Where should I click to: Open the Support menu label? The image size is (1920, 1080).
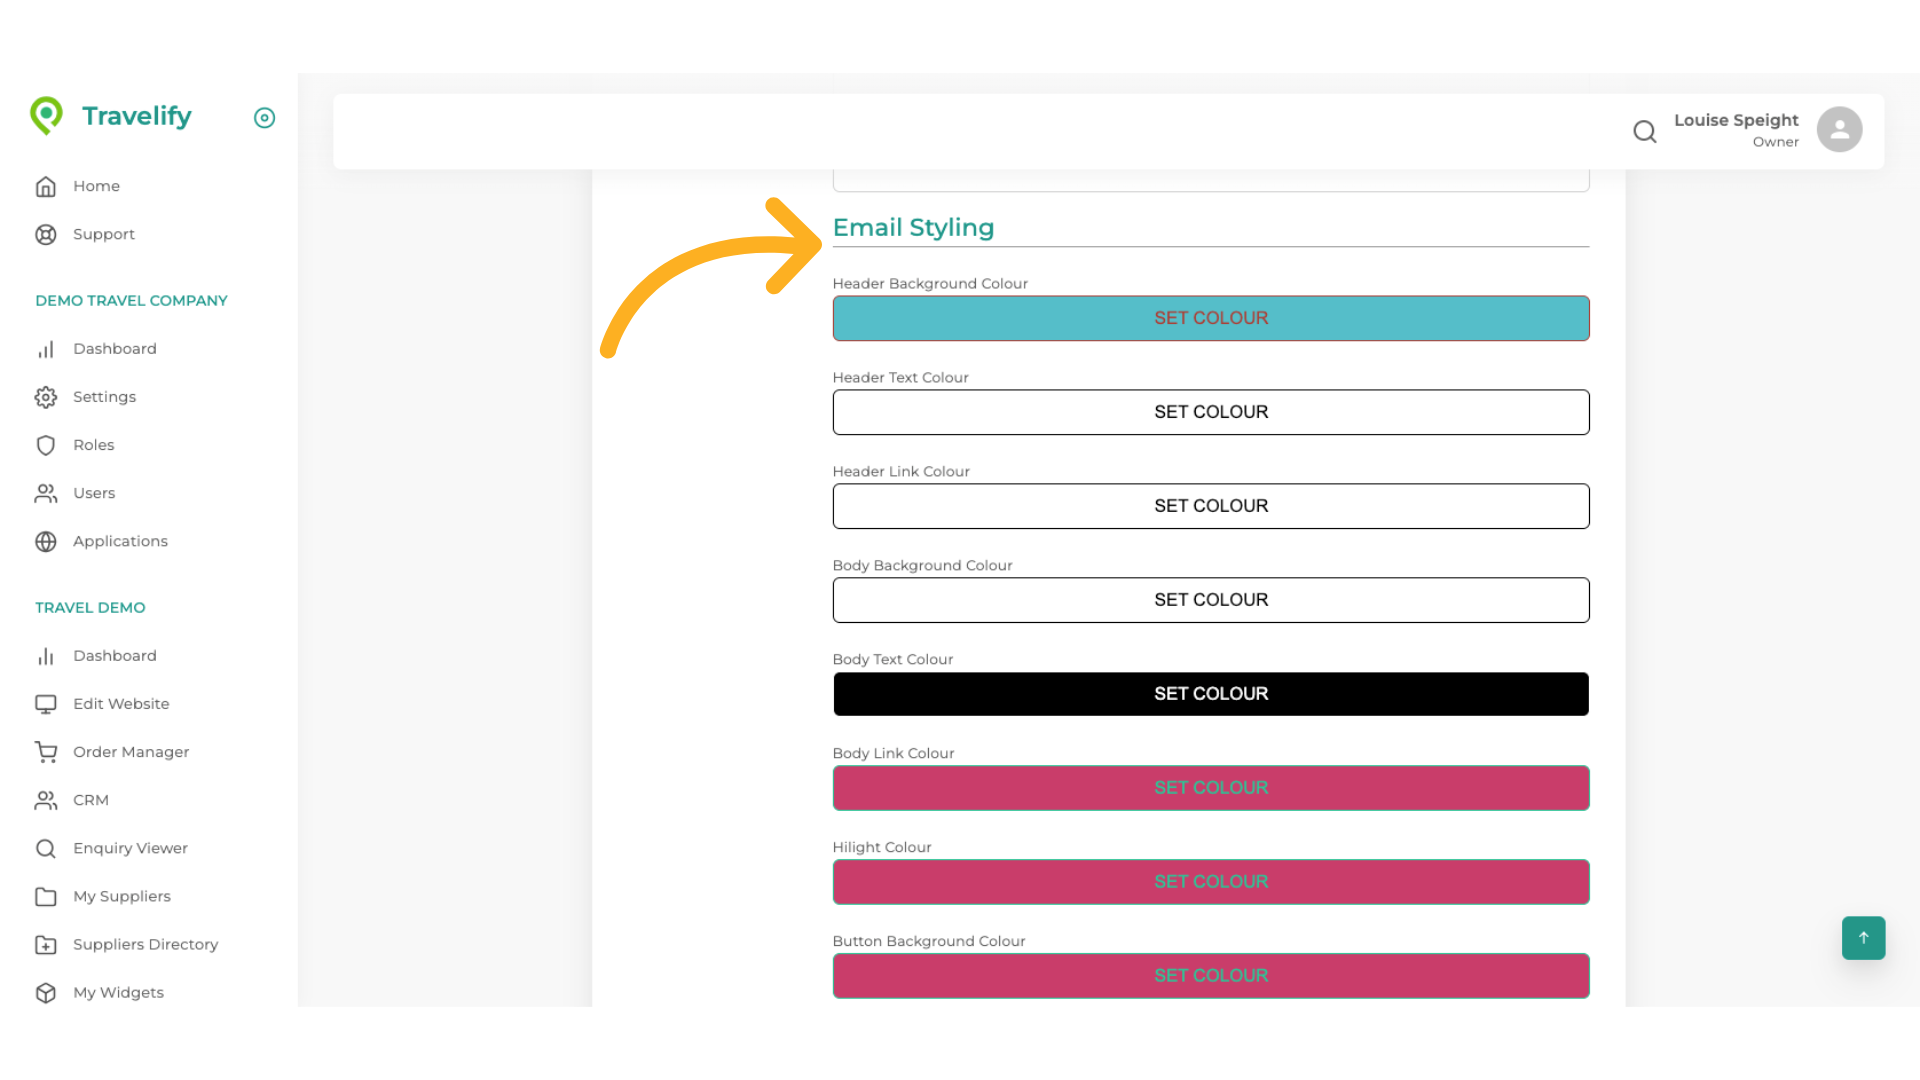(x=104, y=234)
